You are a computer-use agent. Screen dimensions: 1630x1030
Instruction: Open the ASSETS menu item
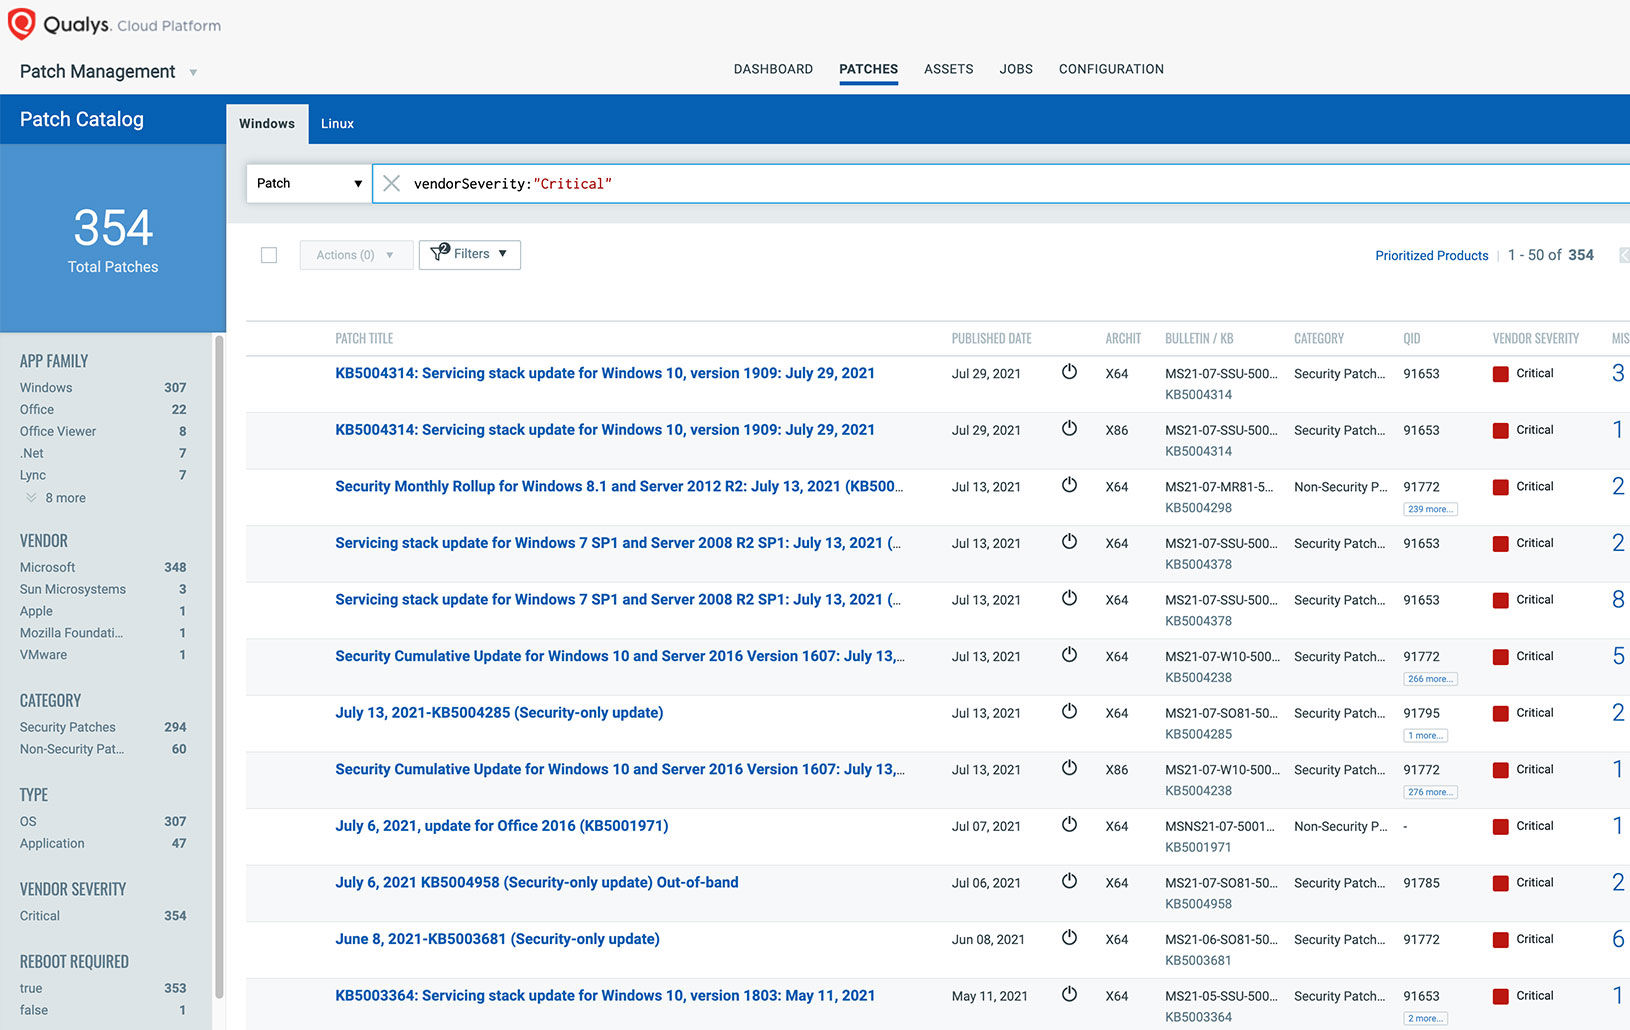948,68
